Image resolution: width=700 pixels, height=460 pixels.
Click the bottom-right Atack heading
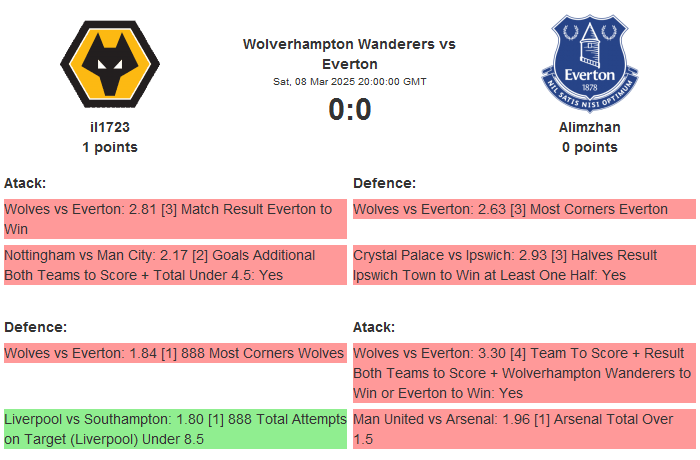pos(374,327)
